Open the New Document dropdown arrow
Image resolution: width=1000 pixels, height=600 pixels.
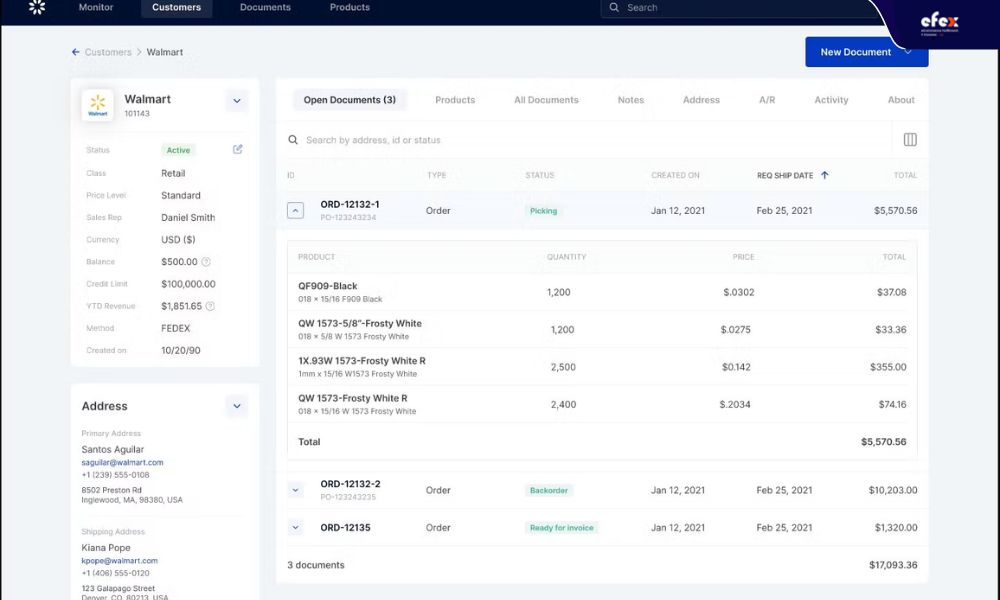[908, 52]
